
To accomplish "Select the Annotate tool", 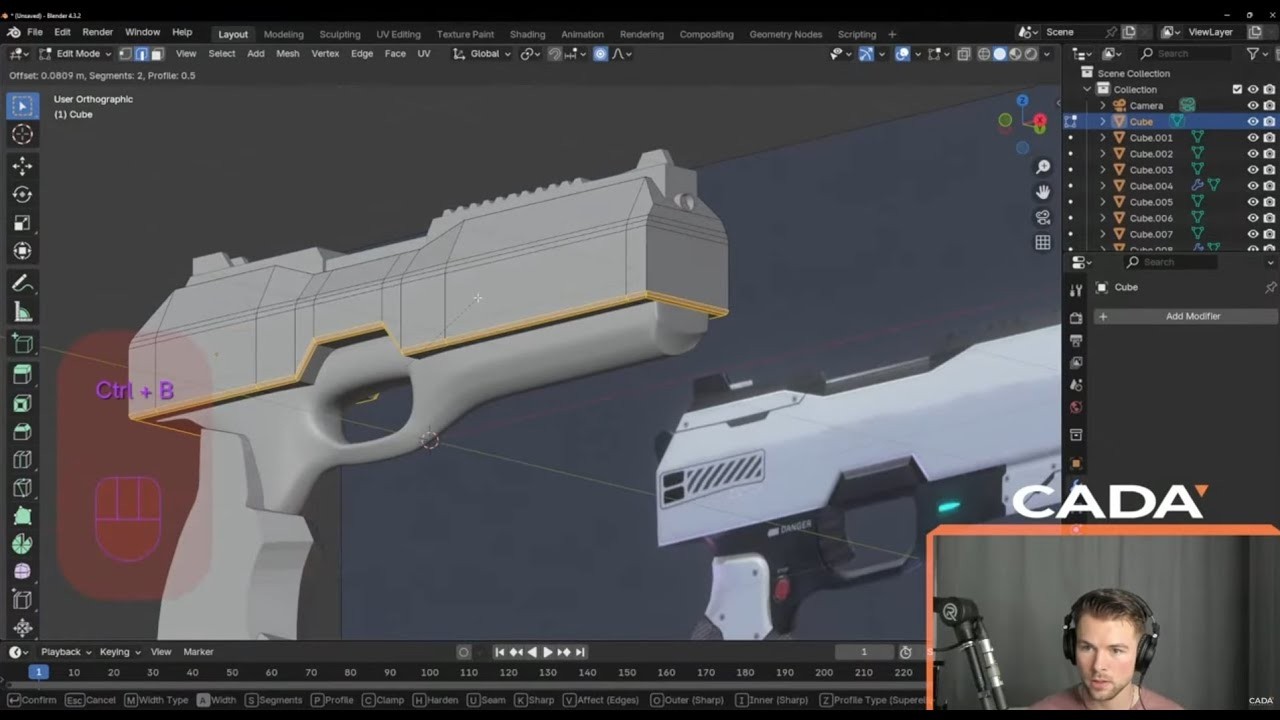I will point(22,284).
